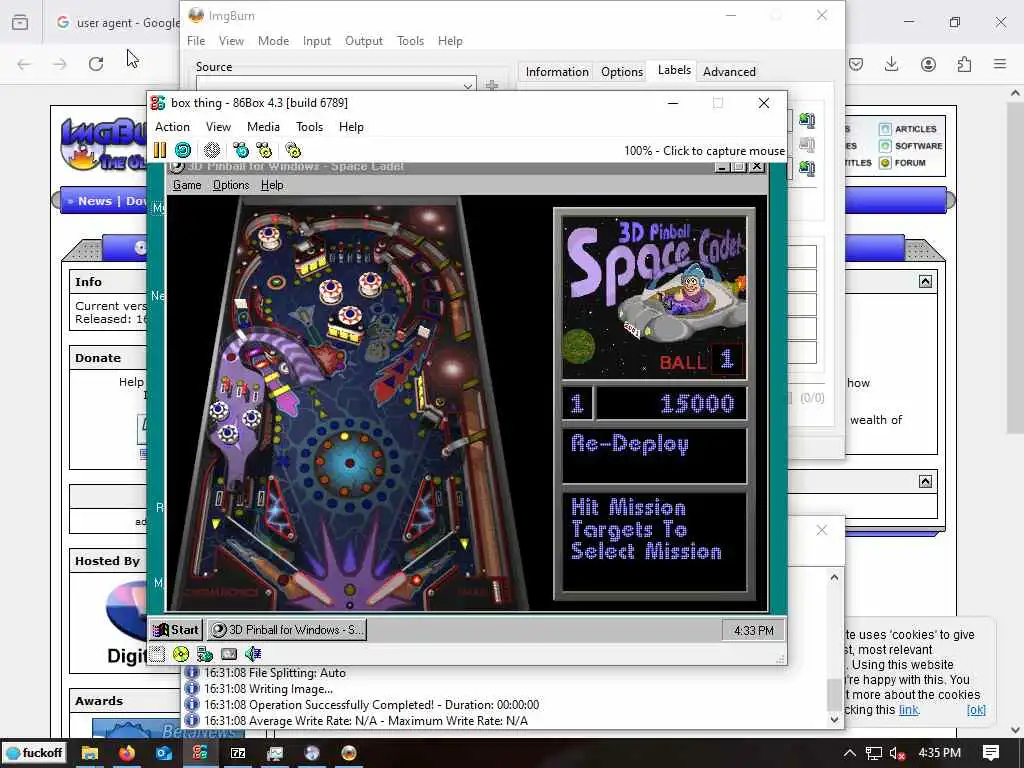The width and height of the screenshot is (1024, 768).
Task: Click the Windows 95 Start button
Action: [x=176, y=630]
